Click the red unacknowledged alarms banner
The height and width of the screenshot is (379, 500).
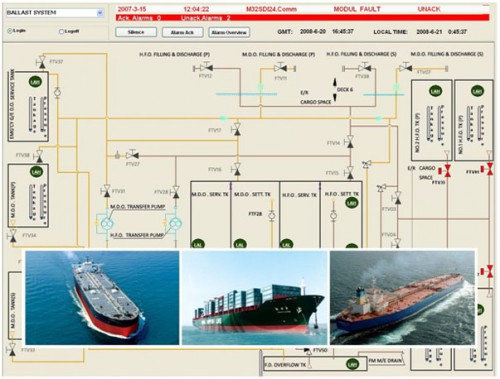pos(303,18)
